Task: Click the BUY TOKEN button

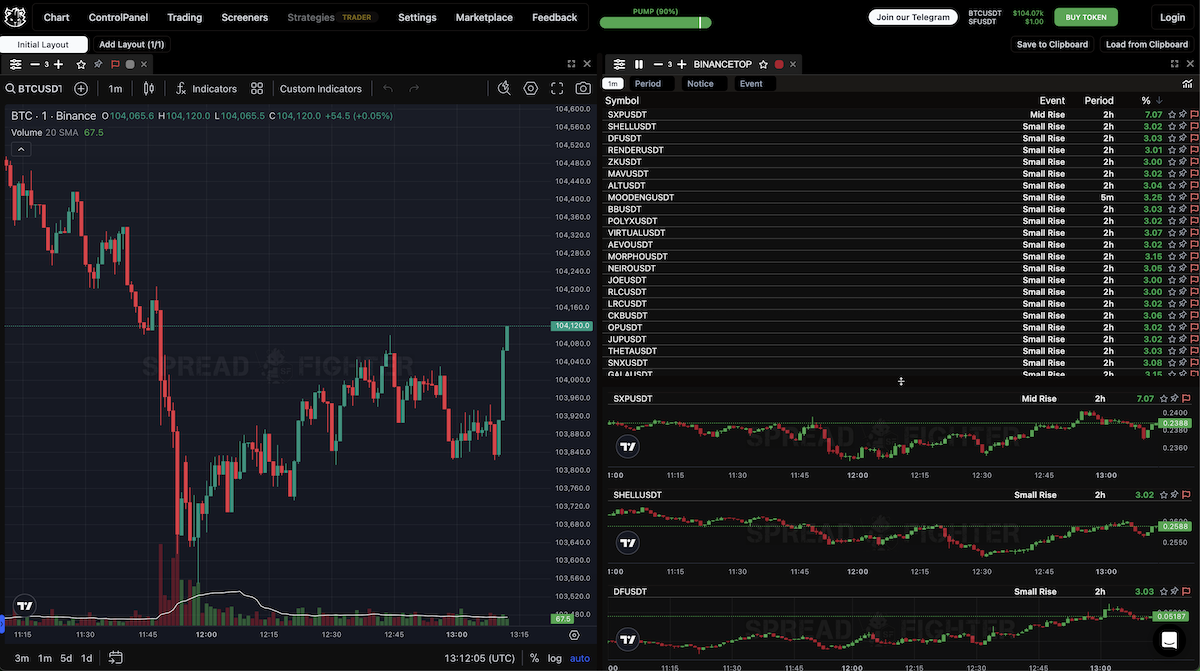Action: [x=1086, y=17]
